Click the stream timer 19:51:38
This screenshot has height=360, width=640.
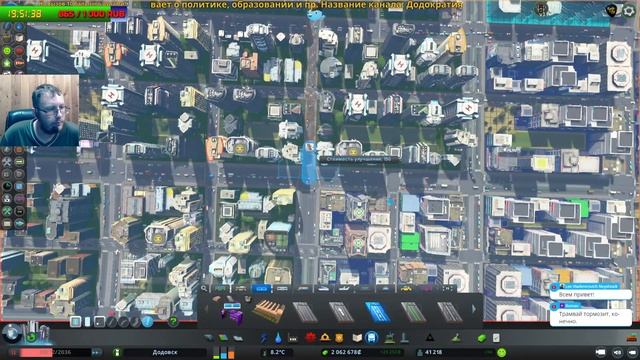click(25, 14)
